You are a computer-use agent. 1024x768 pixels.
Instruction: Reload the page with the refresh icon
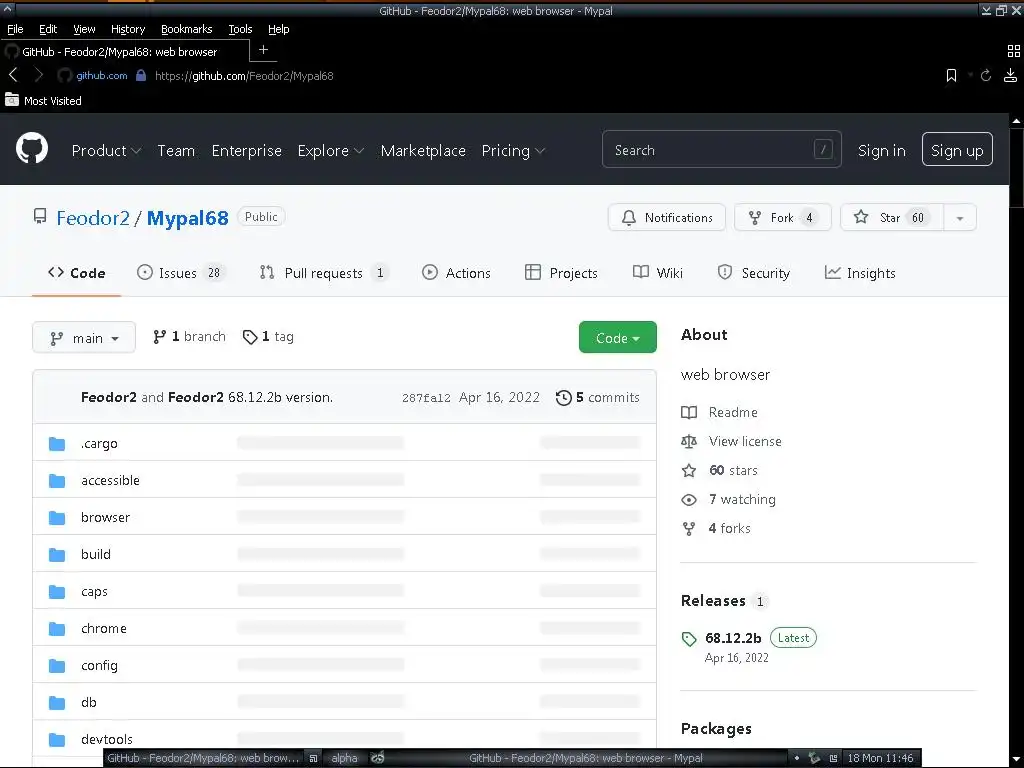(x=985, y=76)
